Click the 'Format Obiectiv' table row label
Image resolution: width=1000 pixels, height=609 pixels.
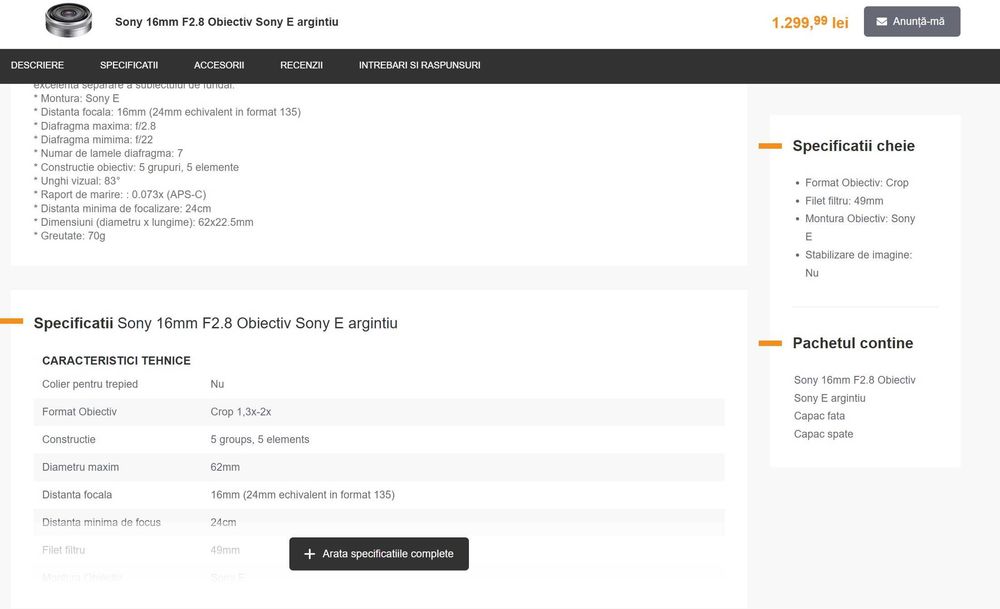pos(79,412)
